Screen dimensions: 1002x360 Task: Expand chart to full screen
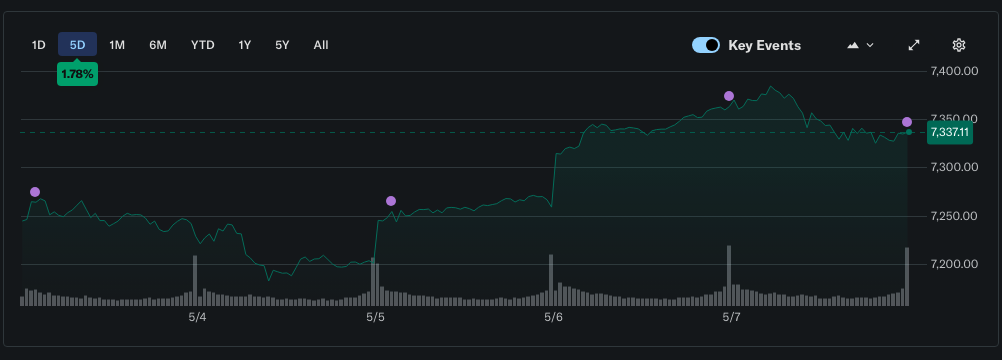[914, 45]
